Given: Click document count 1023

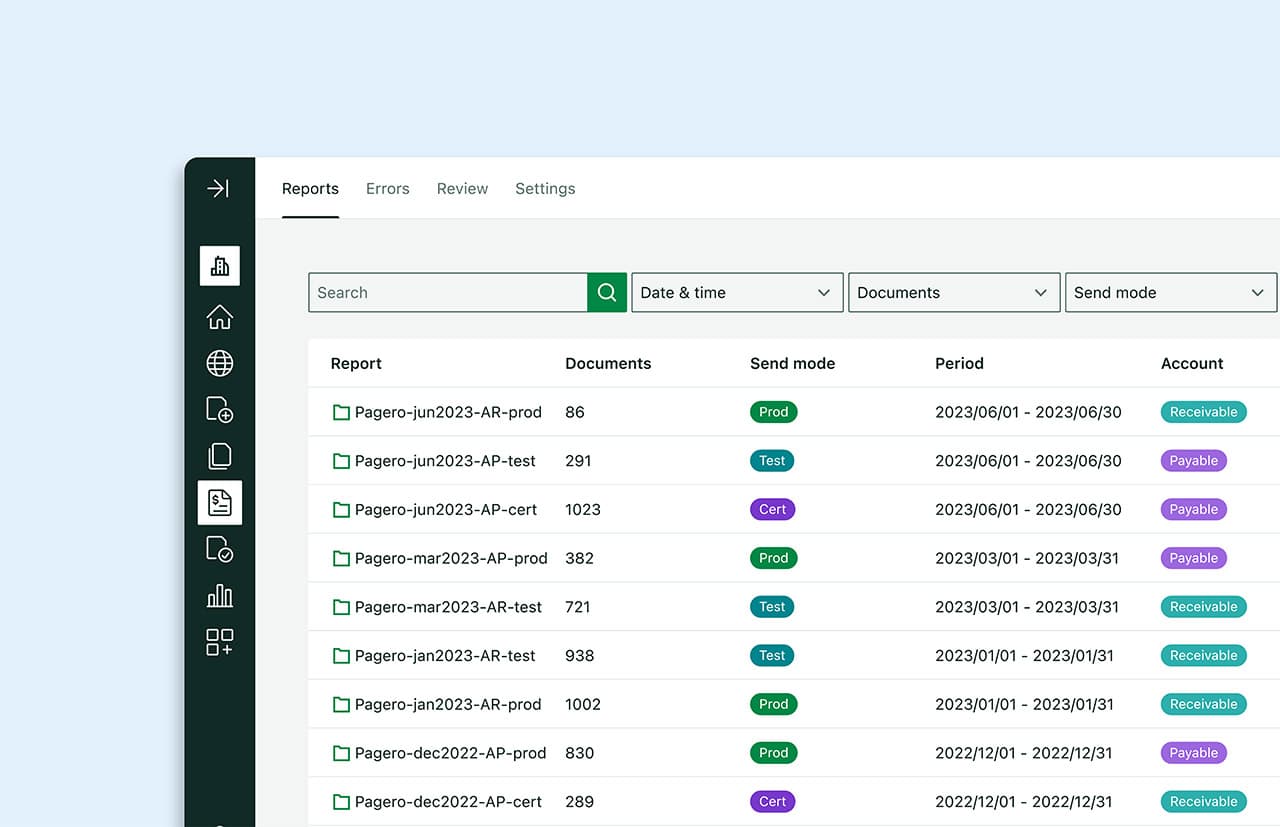Looking at the screenshot, I should 583,510.
